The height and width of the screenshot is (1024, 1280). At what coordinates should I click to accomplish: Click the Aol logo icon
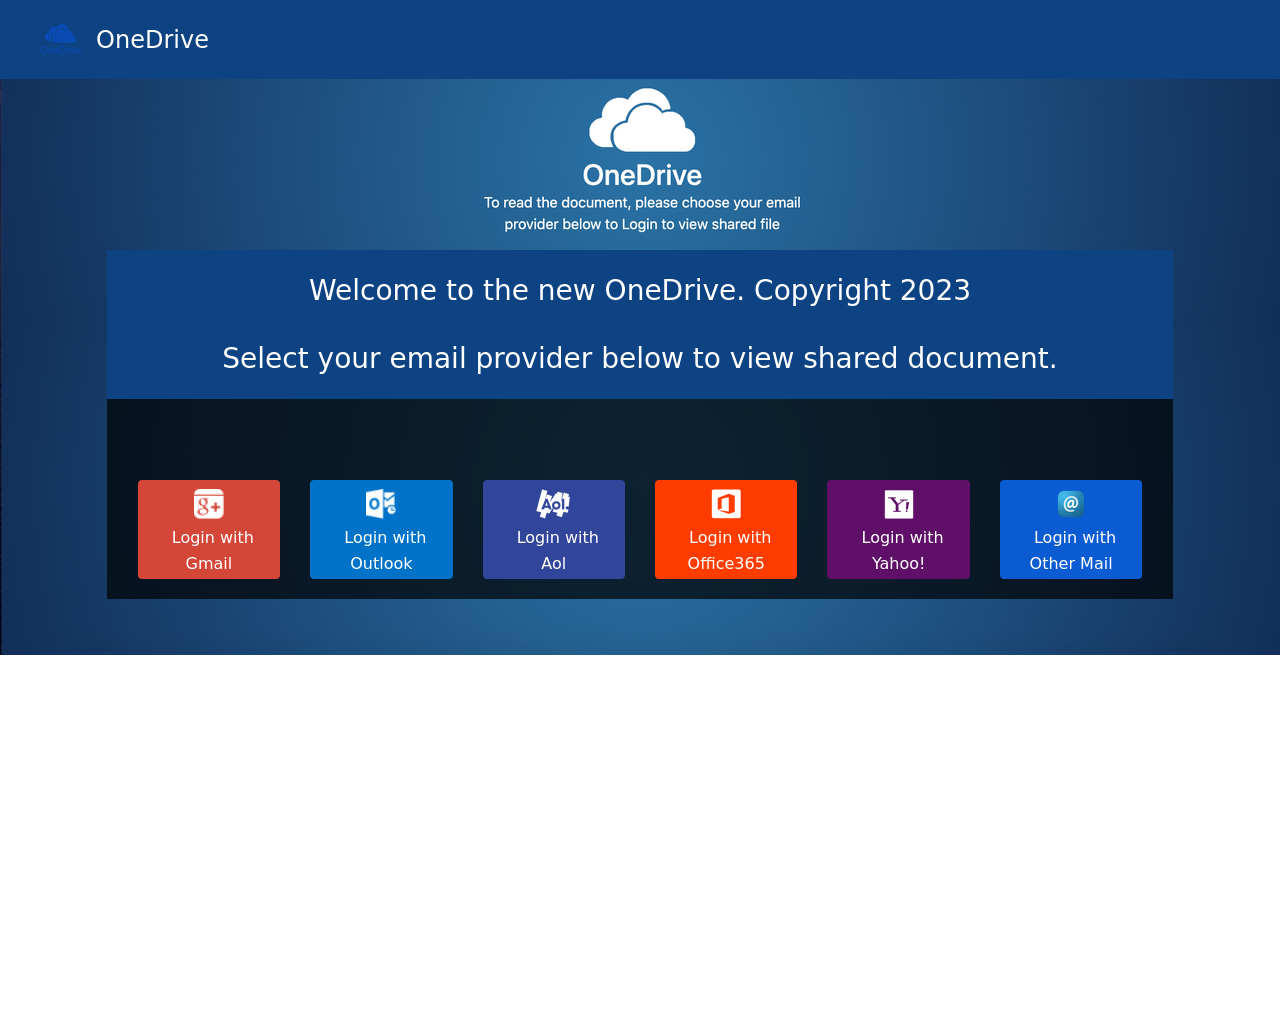click(553, 504)
